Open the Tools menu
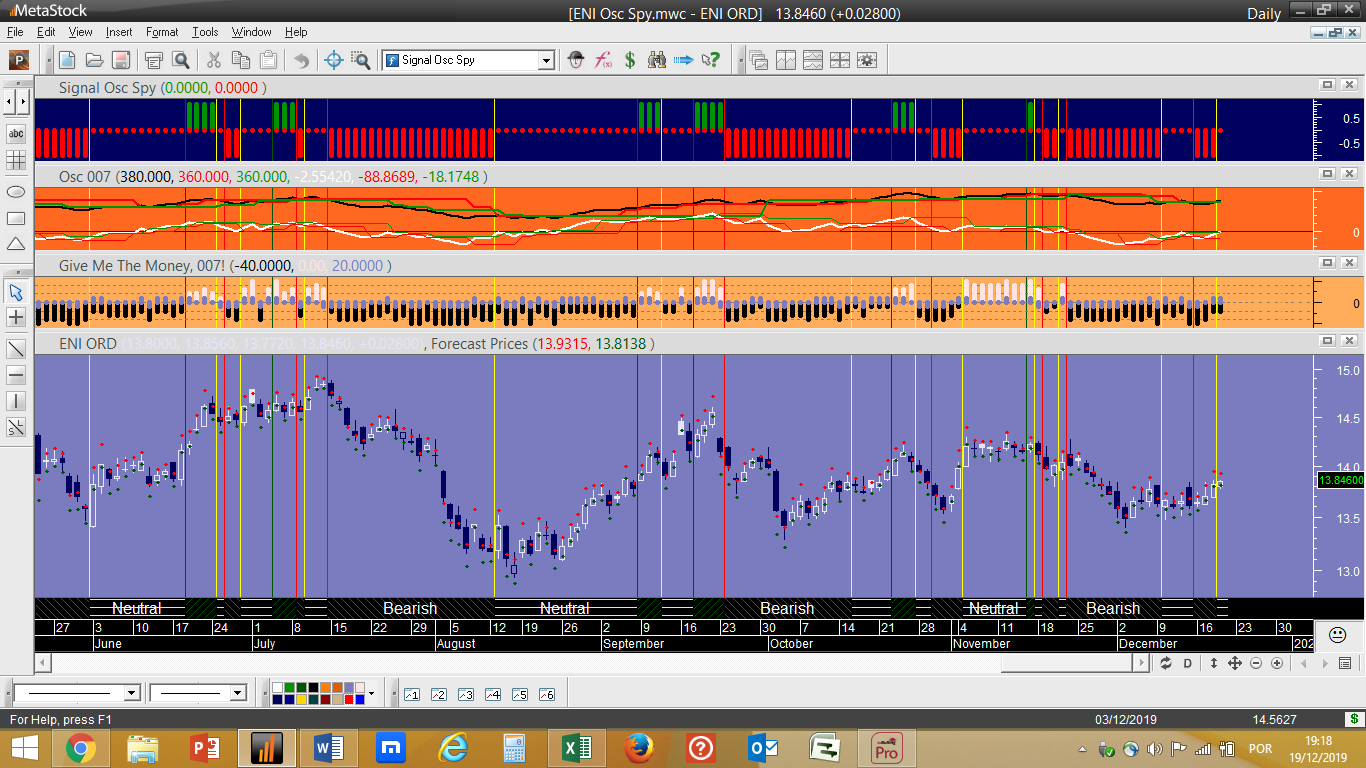The width and height of the screenshot is (1366, 768). coord(205,32)
